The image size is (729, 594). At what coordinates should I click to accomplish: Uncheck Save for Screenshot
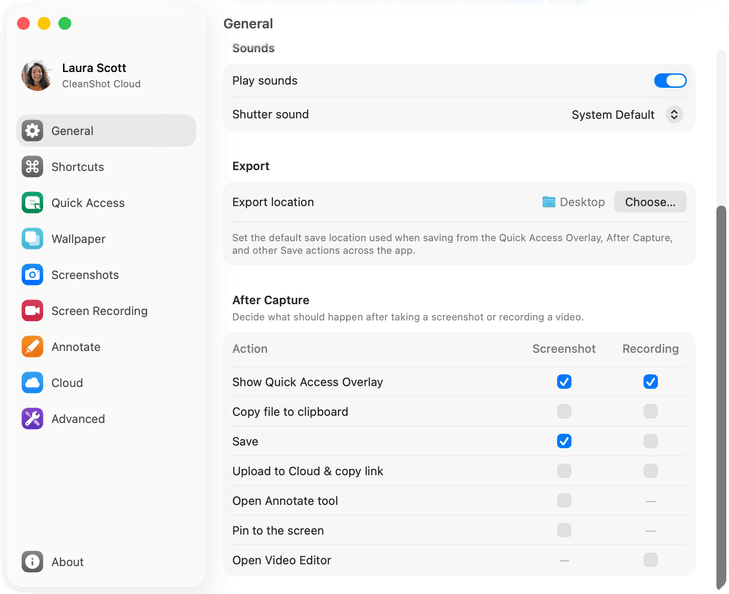tap(564, 441)
